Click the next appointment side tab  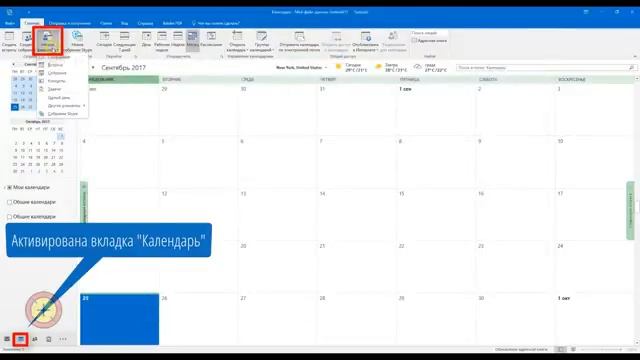[630, 211]
